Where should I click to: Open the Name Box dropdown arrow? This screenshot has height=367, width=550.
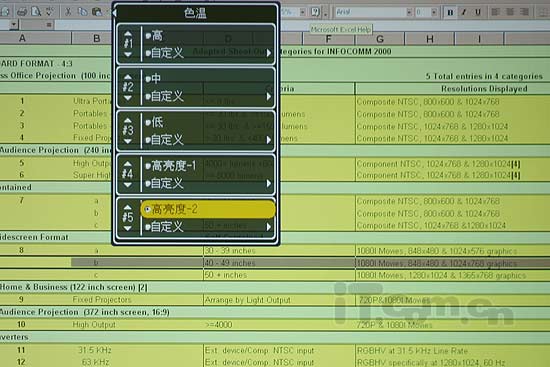click(14, 25)
